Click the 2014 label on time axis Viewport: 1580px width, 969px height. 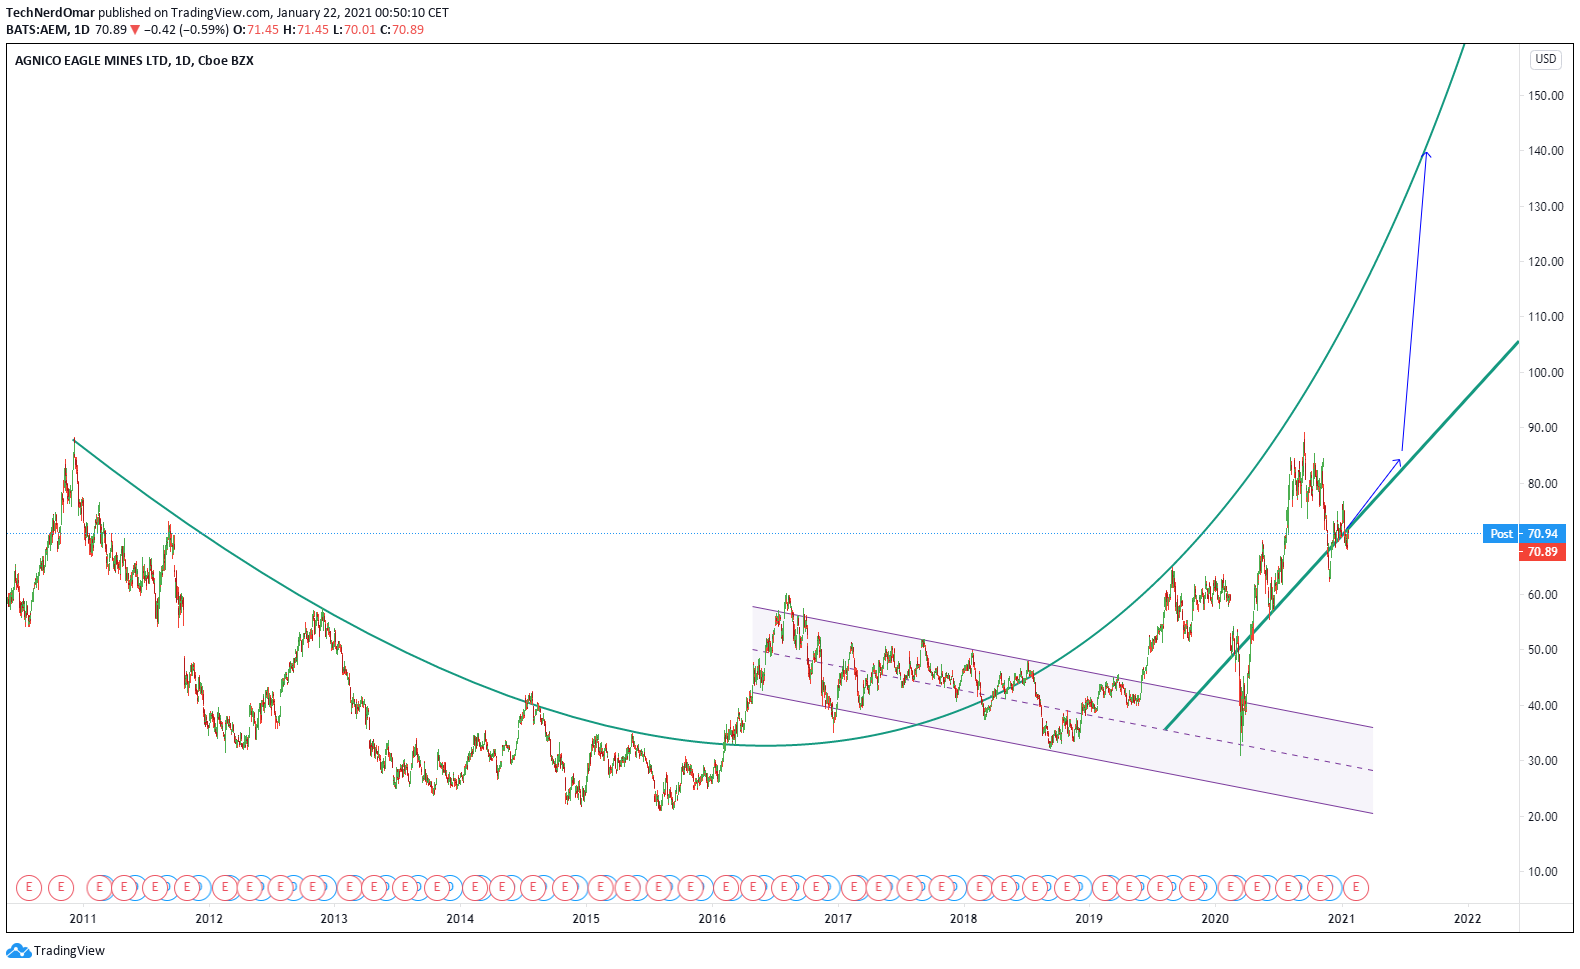(460, 919)
